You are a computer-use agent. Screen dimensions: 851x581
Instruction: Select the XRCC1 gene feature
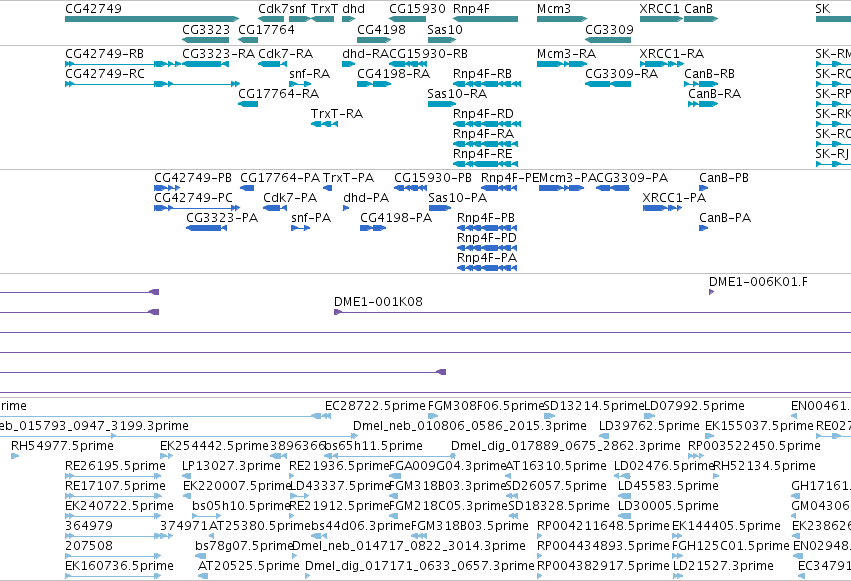pyautogui.click(x=661, y=19)
